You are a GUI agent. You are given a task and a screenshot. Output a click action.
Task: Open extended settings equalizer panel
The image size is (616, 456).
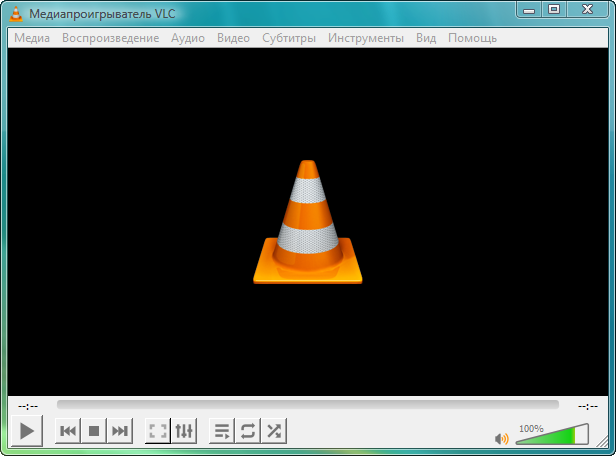point(184,431)
